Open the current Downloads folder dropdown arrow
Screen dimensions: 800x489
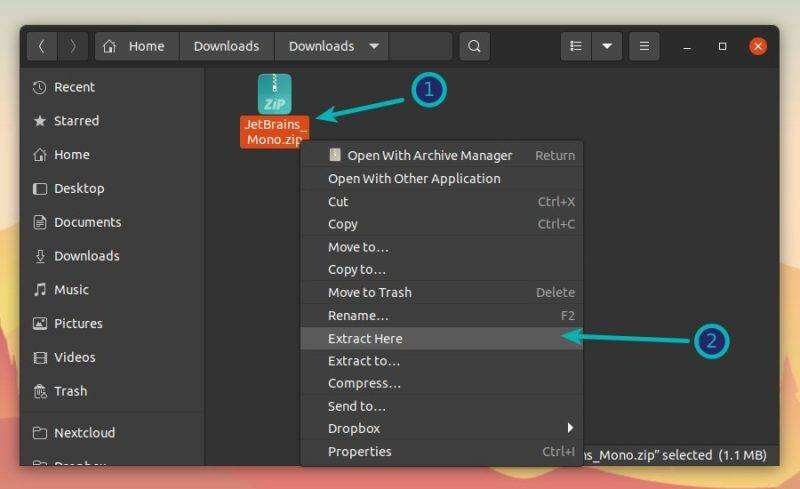[x=374, y=46]
